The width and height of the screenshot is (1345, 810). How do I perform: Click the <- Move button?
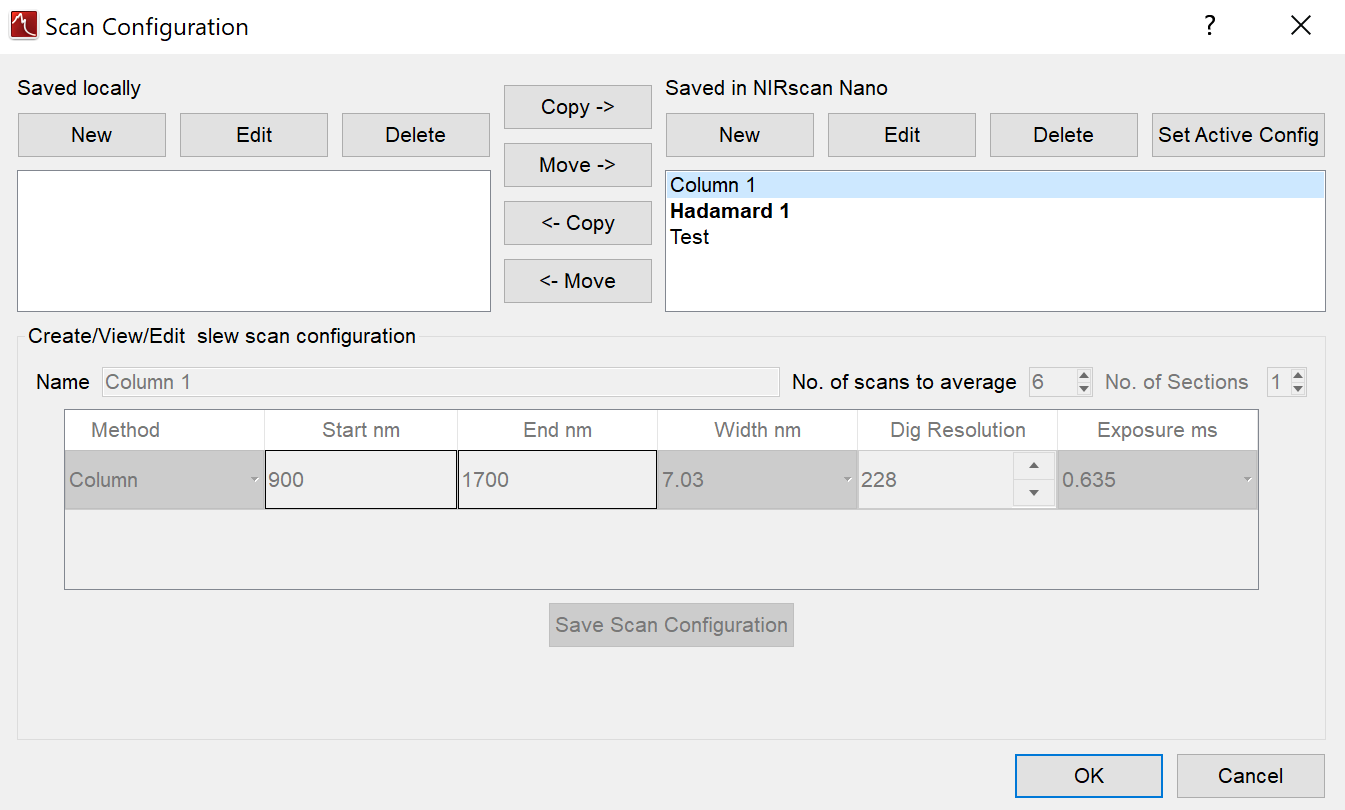tap(577, 281)
